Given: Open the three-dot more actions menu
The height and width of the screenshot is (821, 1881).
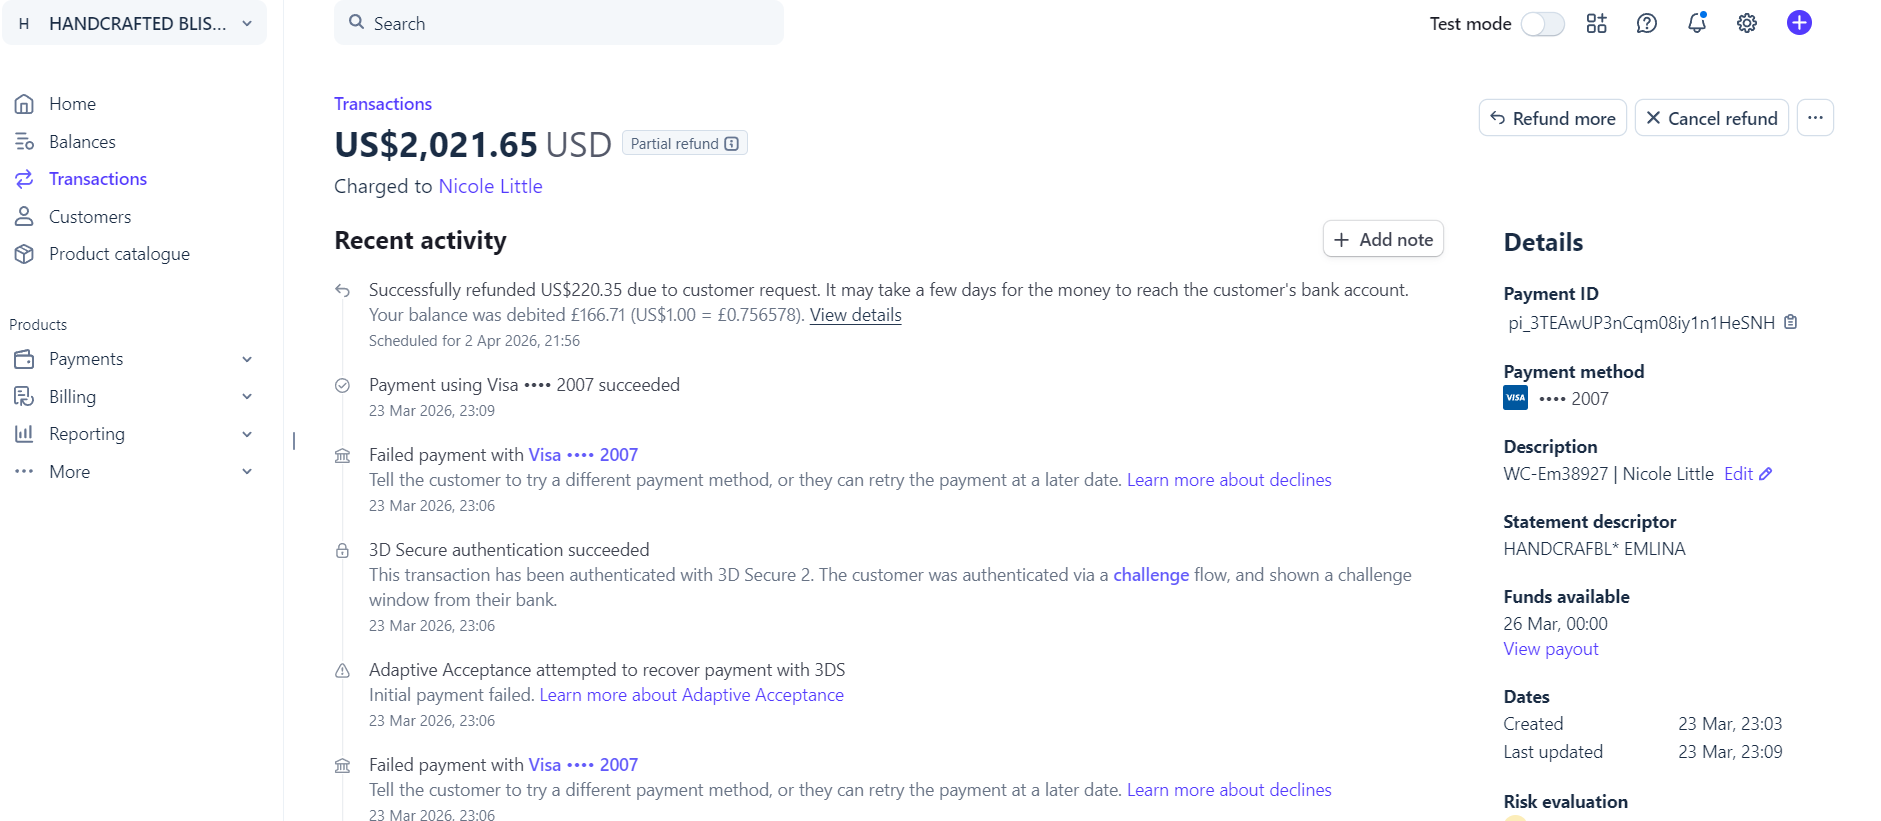Looking at the screenshot, I should coord(1815,118).
